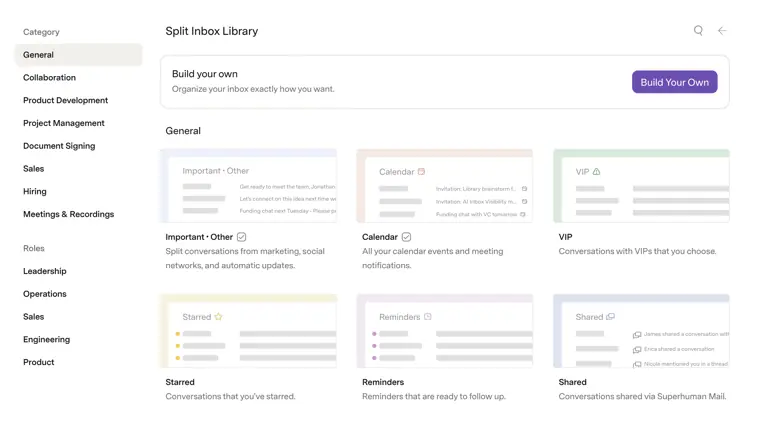Open the Shared preview thumbnail

point(641,331)
